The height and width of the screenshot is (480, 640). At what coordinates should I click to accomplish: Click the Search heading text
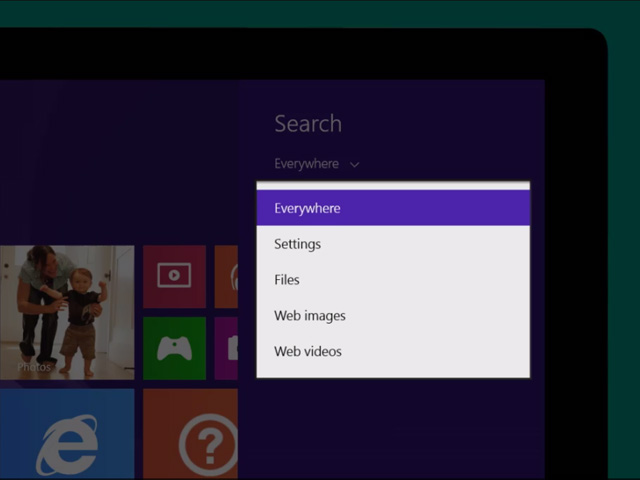308,123
